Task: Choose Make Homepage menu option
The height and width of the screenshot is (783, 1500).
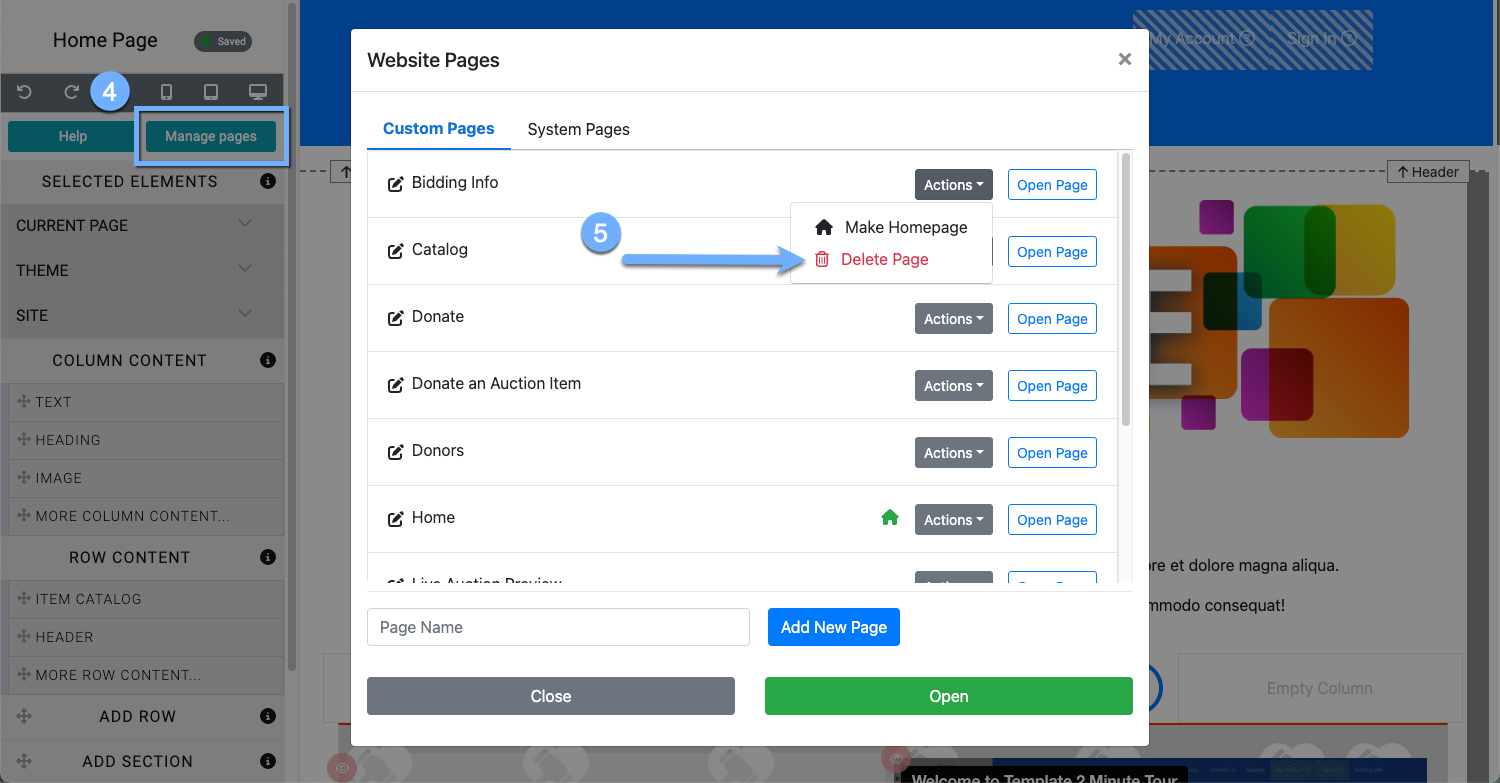Action: tap(905, 228)
